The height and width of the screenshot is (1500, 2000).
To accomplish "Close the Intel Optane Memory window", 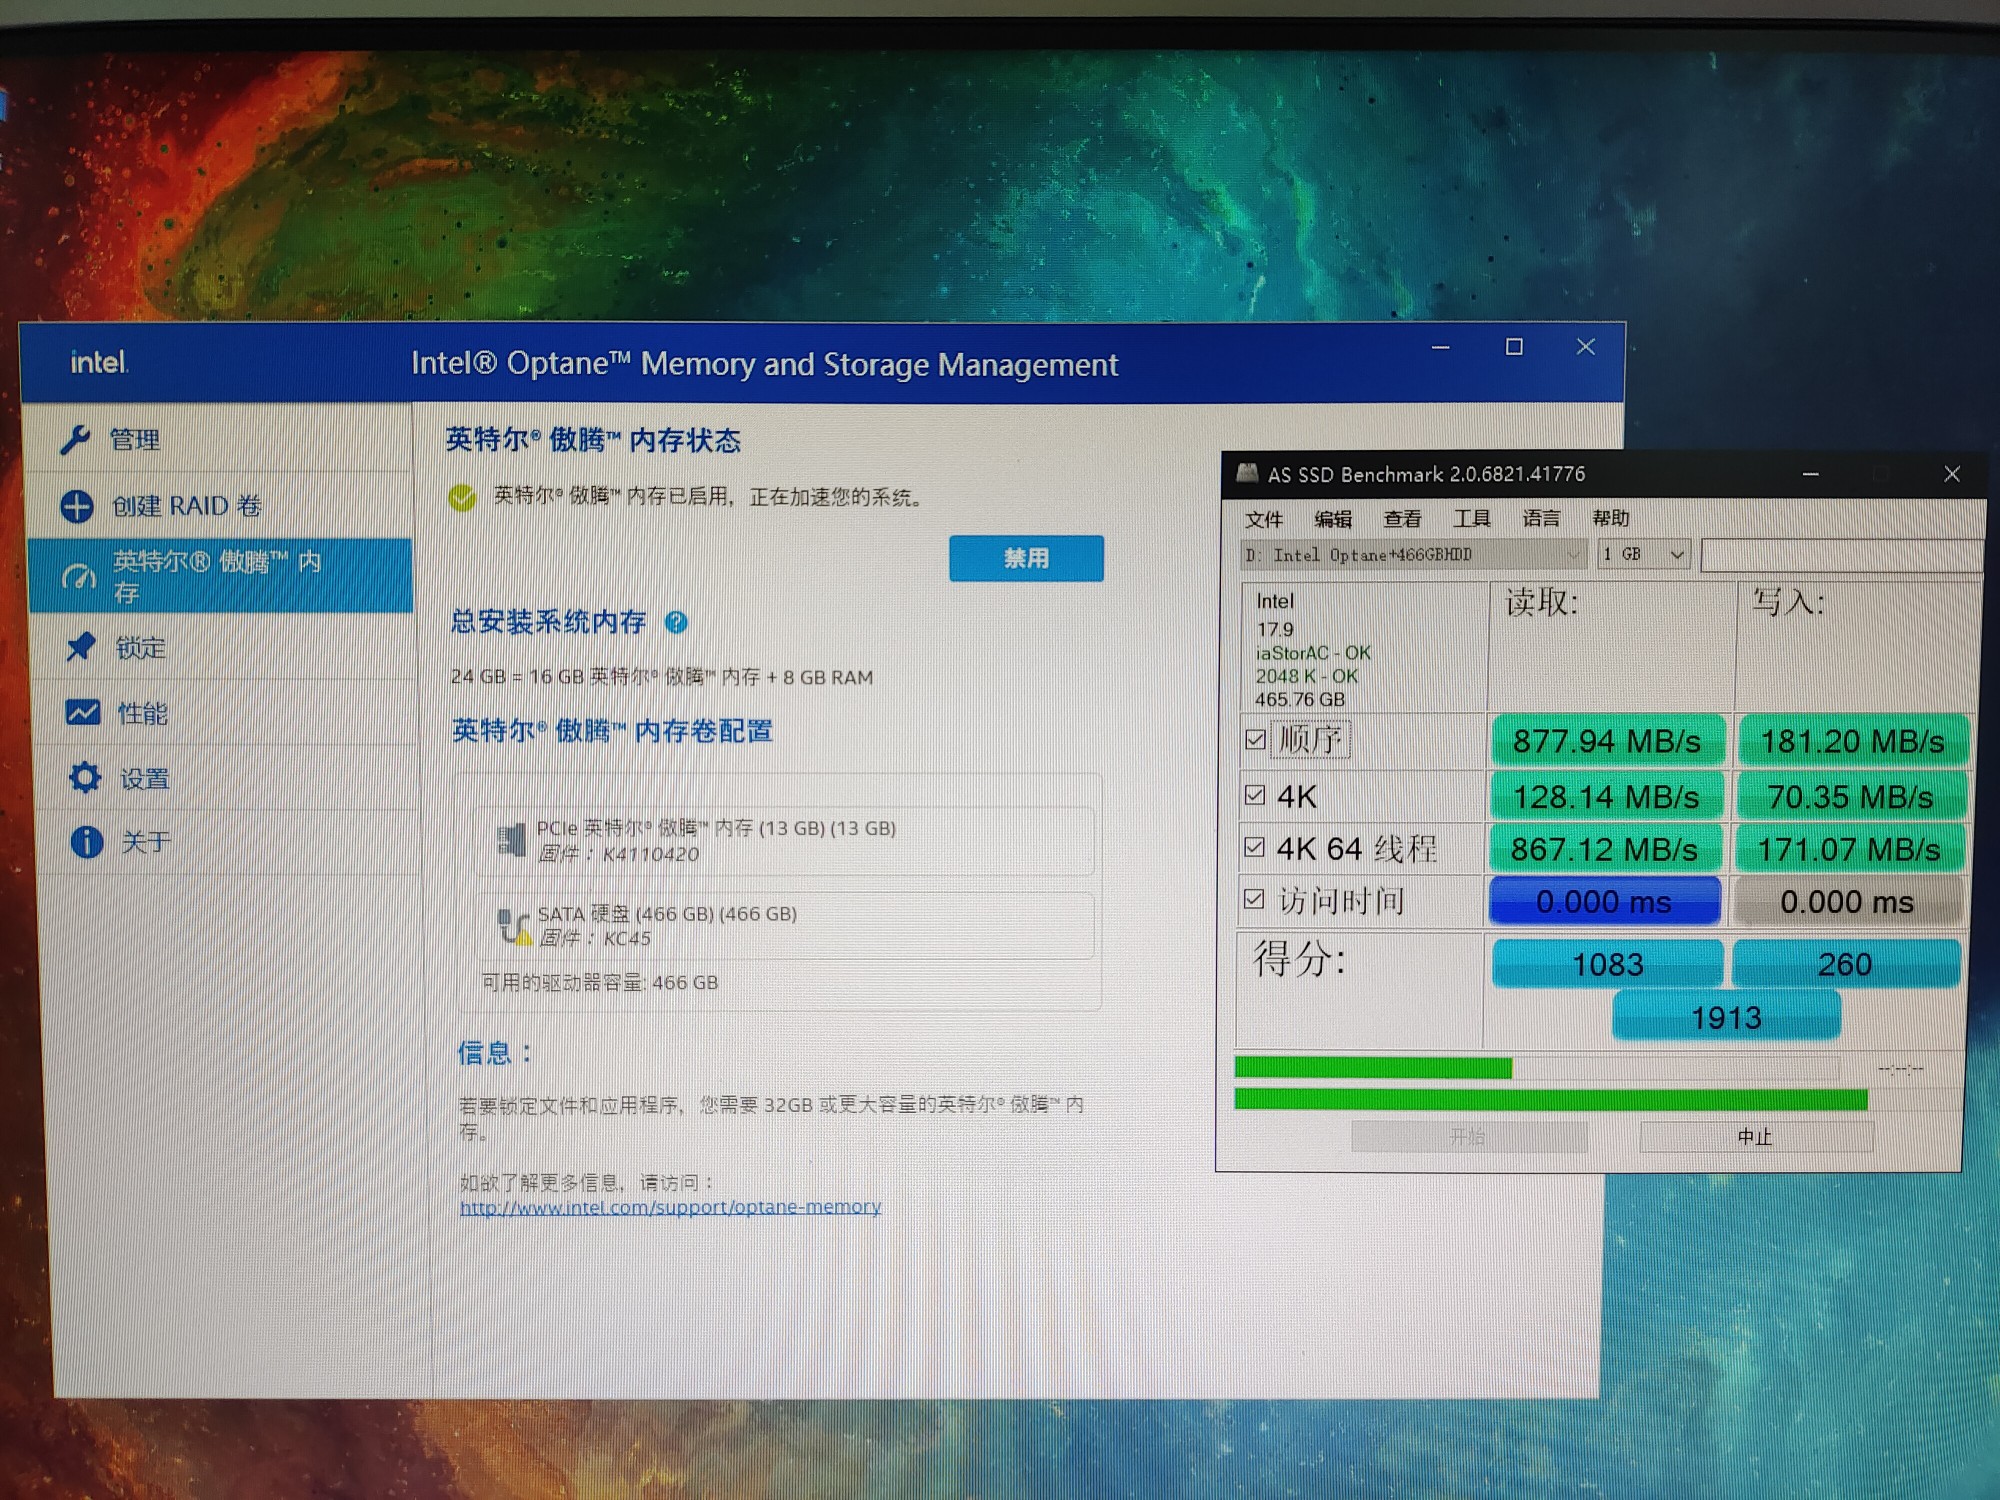I will click(1585, 347).
